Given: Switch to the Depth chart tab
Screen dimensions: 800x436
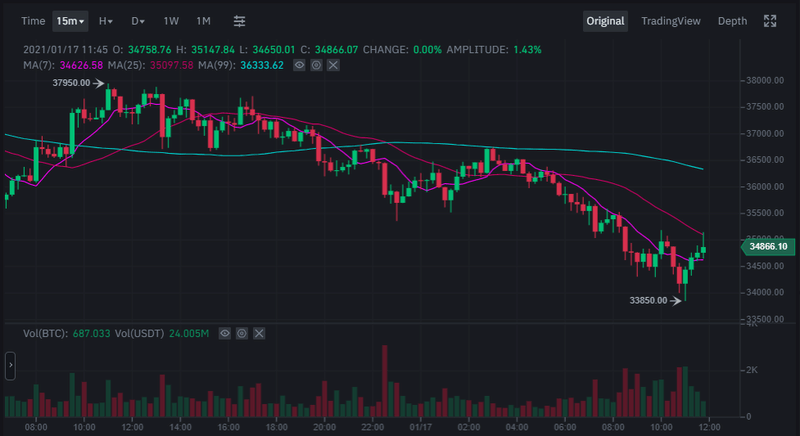Looking at the screenshot, I should [x=732, y=21].
